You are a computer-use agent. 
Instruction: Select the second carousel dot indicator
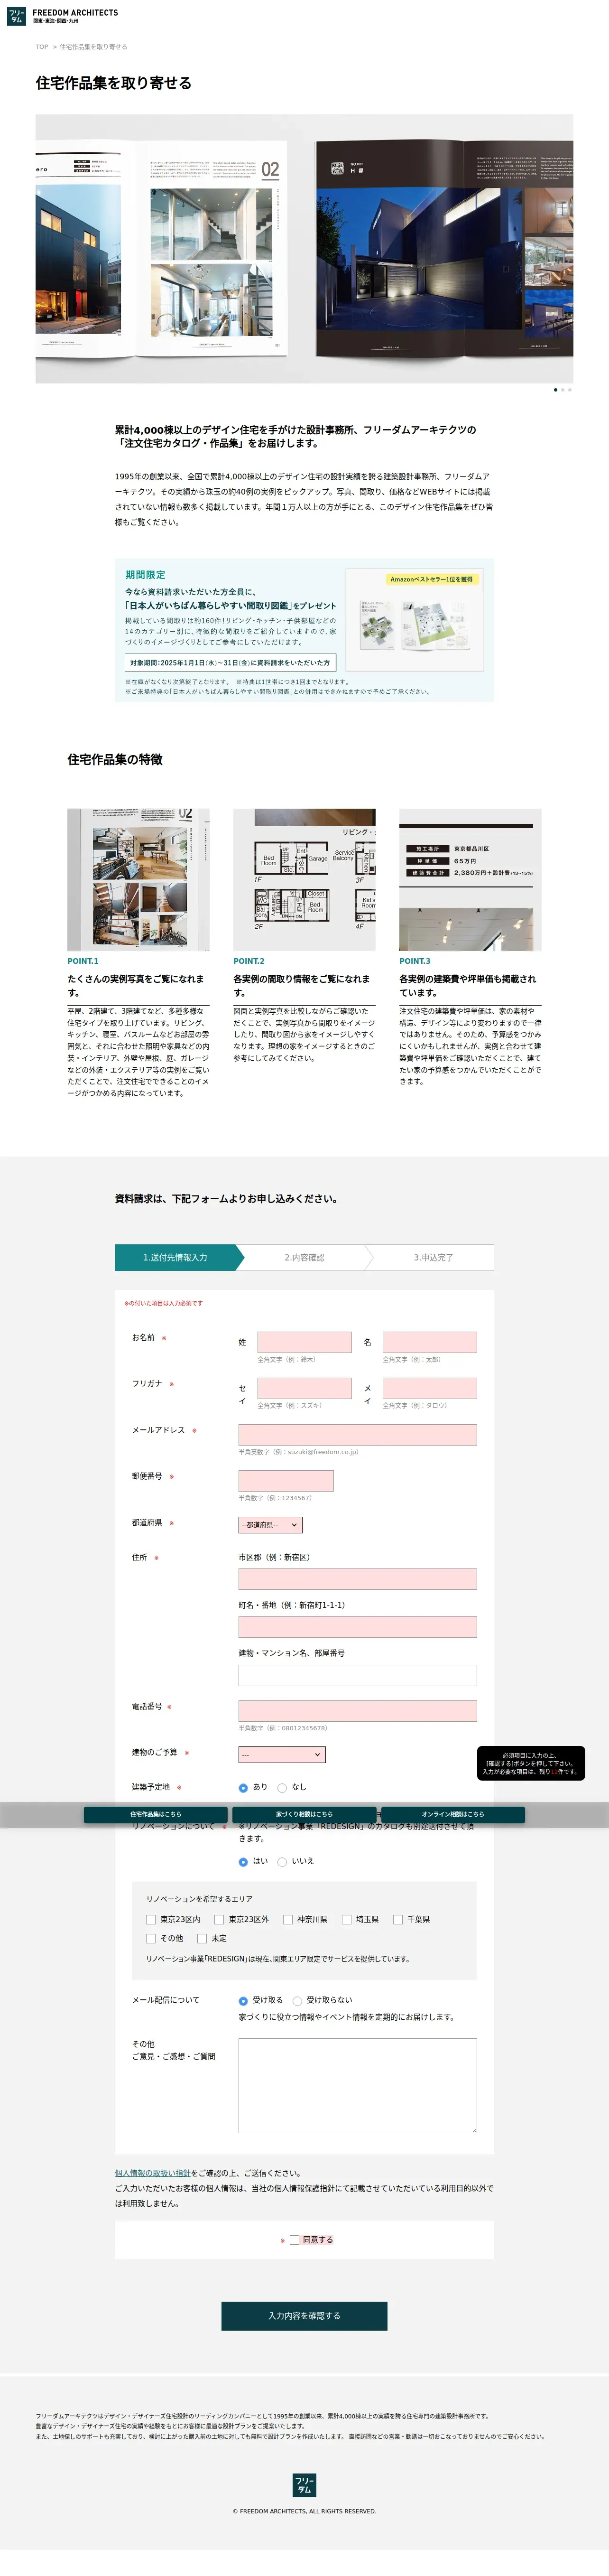(563, 390)
